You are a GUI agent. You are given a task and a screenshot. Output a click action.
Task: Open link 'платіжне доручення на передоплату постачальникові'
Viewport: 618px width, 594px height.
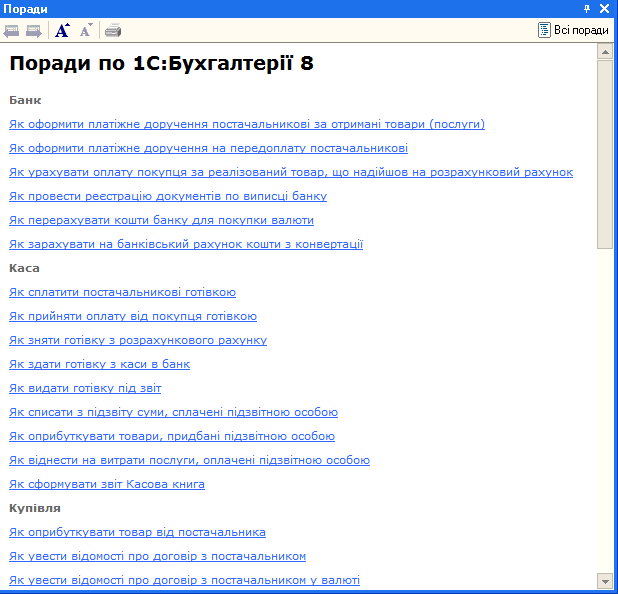tap(208, 148)
